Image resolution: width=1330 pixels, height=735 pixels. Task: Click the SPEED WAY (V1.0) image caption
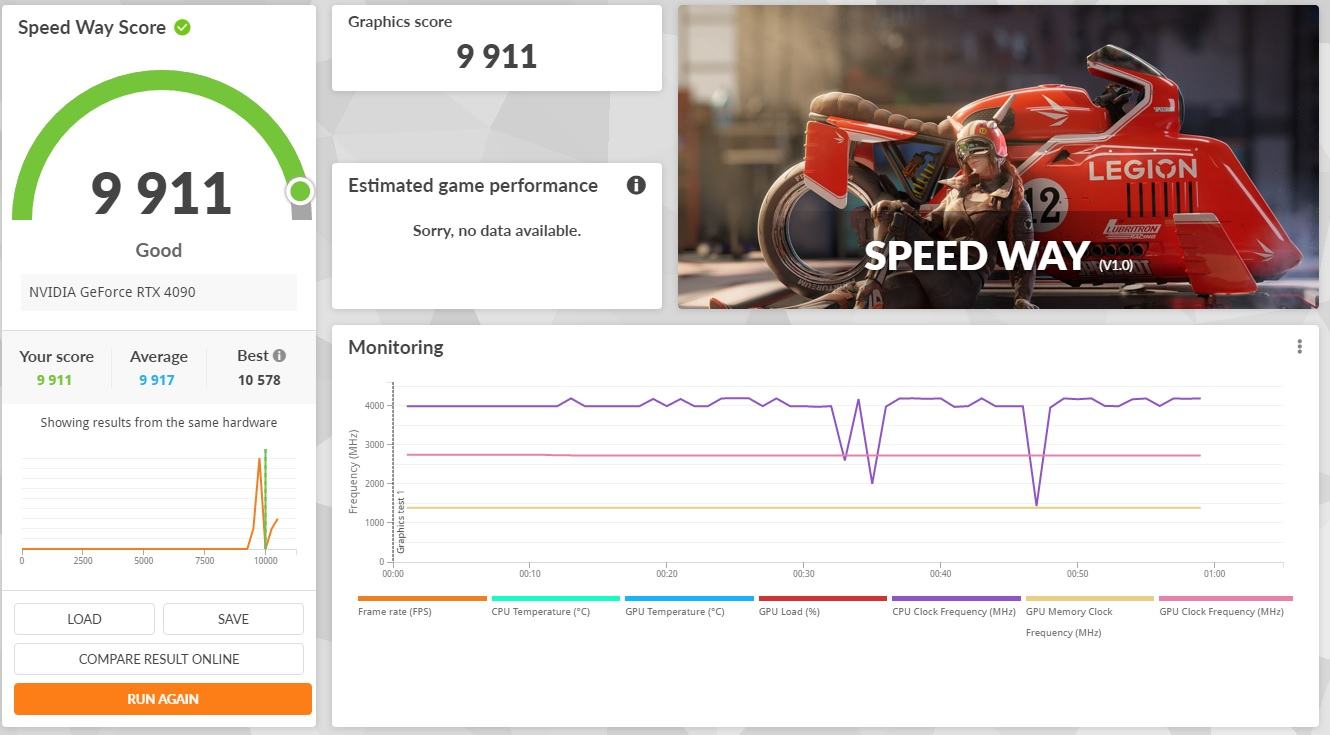tap(1000, 256)
